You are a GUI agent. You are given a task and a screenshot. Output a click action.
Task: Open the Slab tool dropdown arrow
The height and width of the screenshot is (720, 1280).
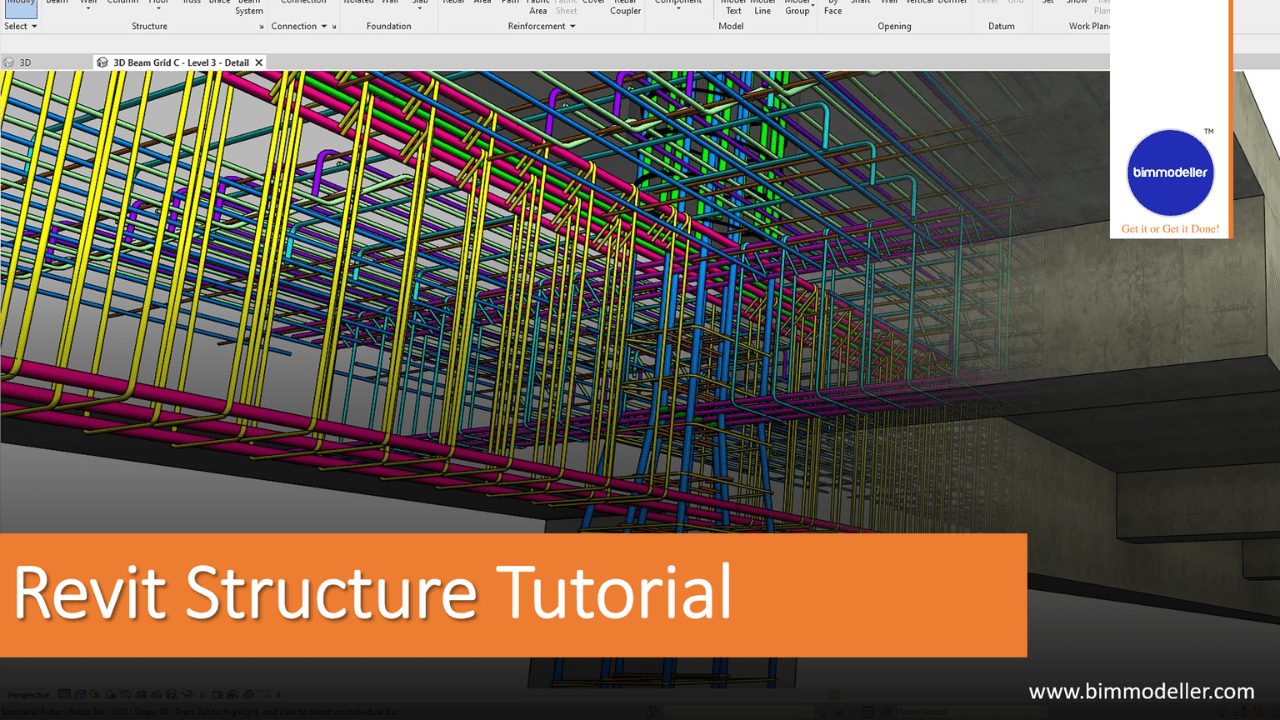coord(420,9)
